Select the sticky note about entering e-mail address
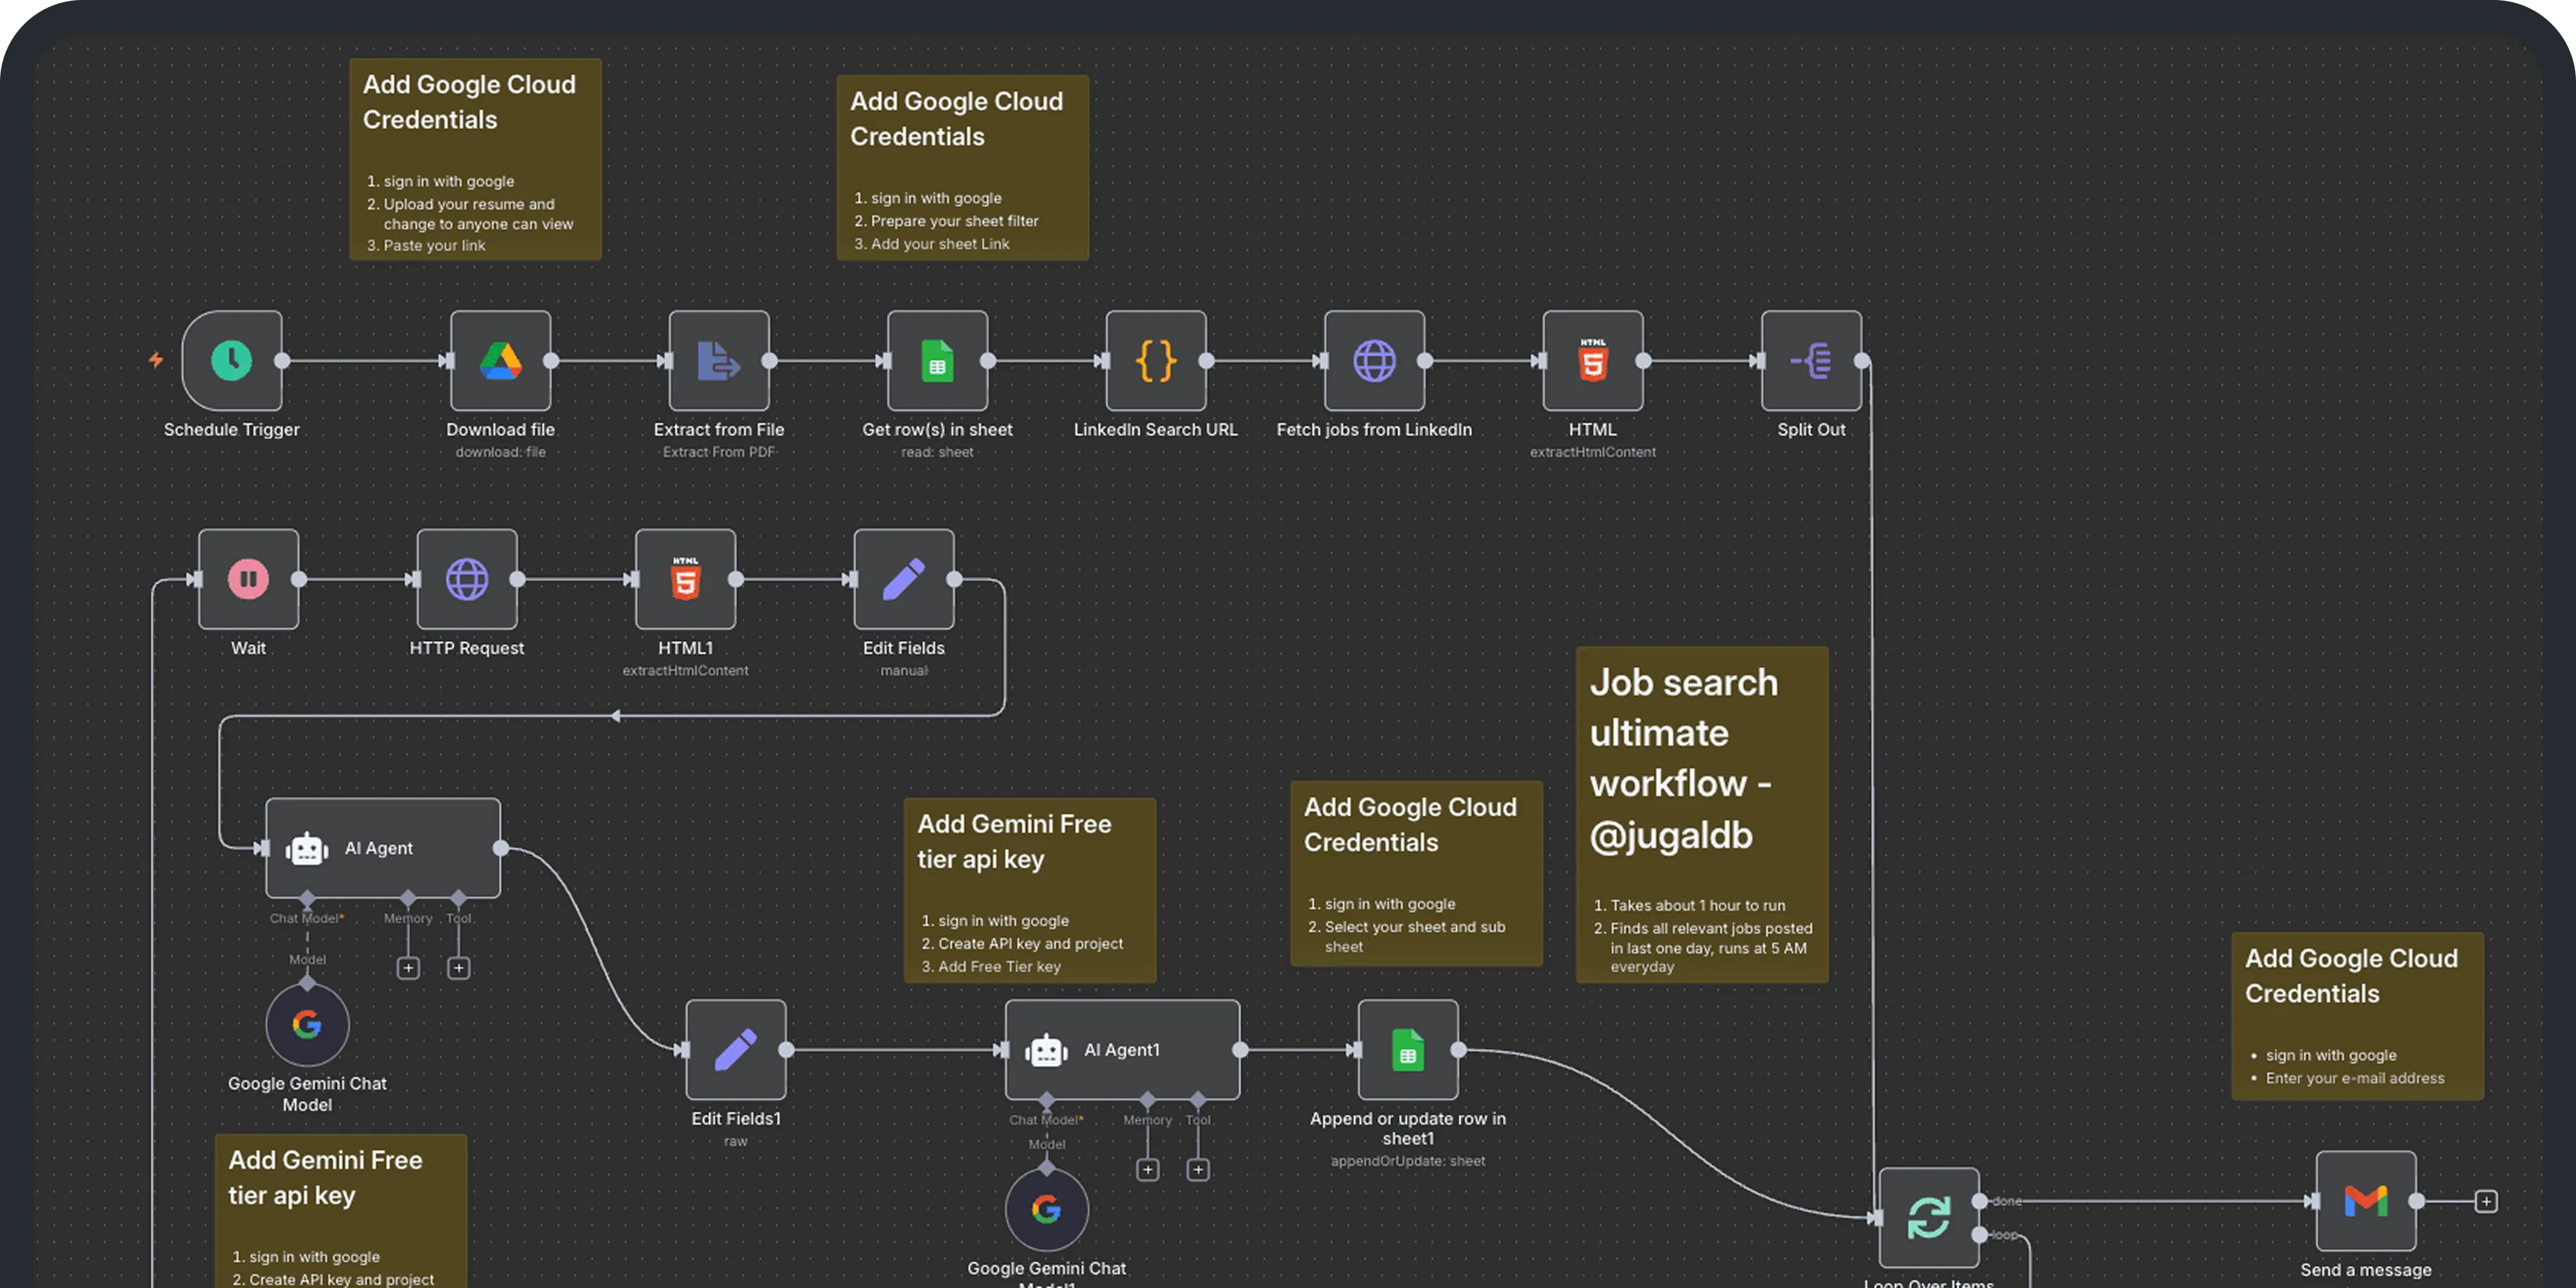The width and height of the screenshot is (2576, 1288). point(2358,1016)
